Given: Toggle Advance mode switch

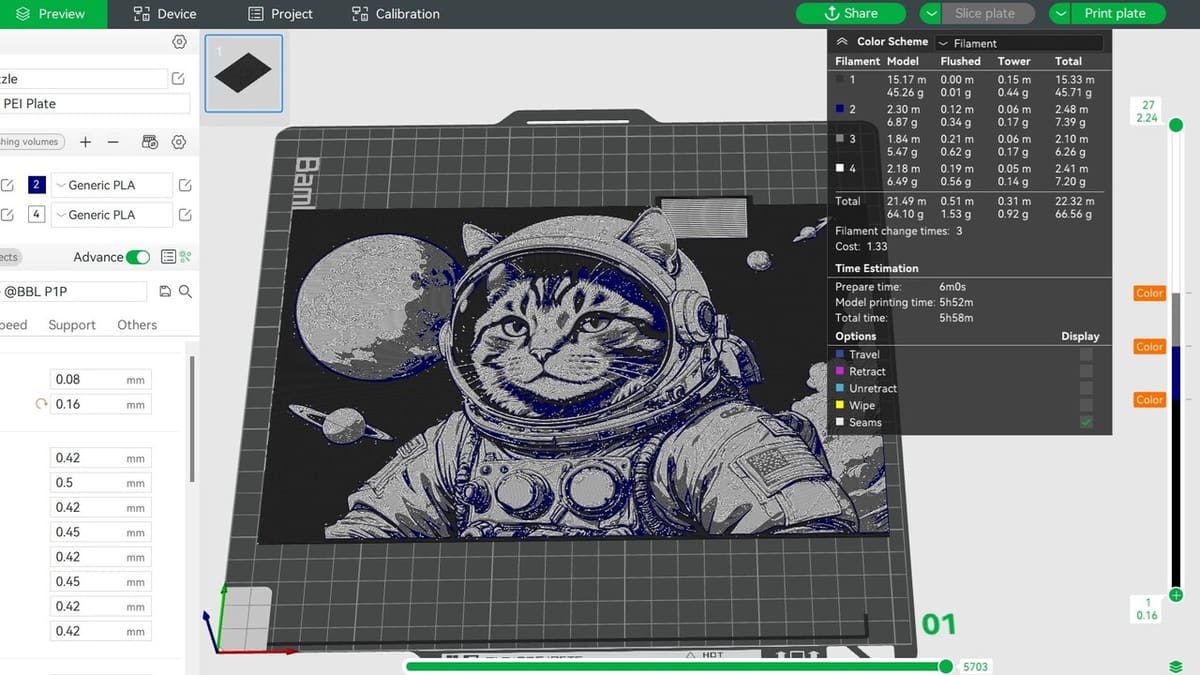Looking at the screenshot, I should point(138,257).
